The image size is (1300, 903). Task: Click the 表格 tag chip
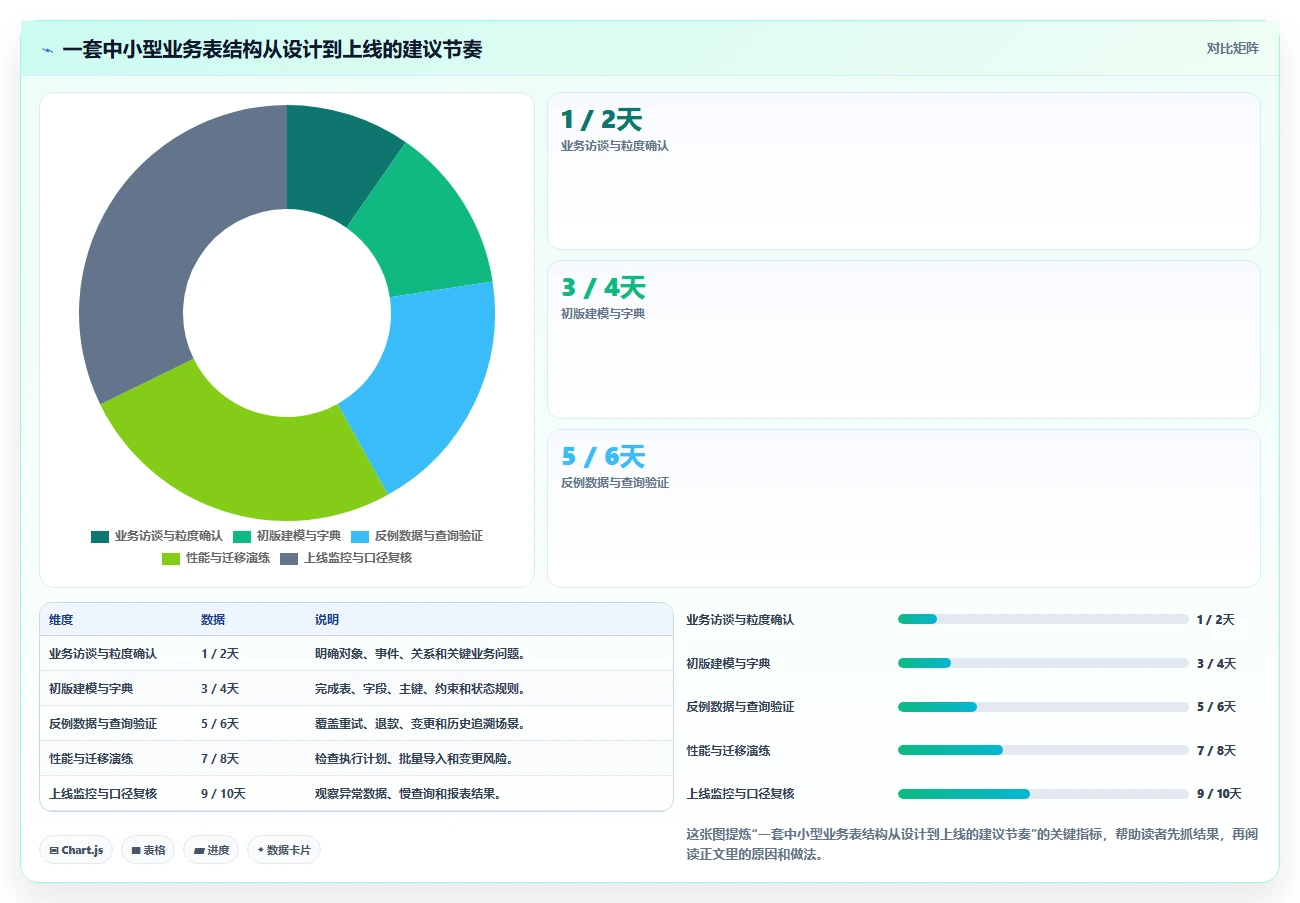[x=148, y=850]
